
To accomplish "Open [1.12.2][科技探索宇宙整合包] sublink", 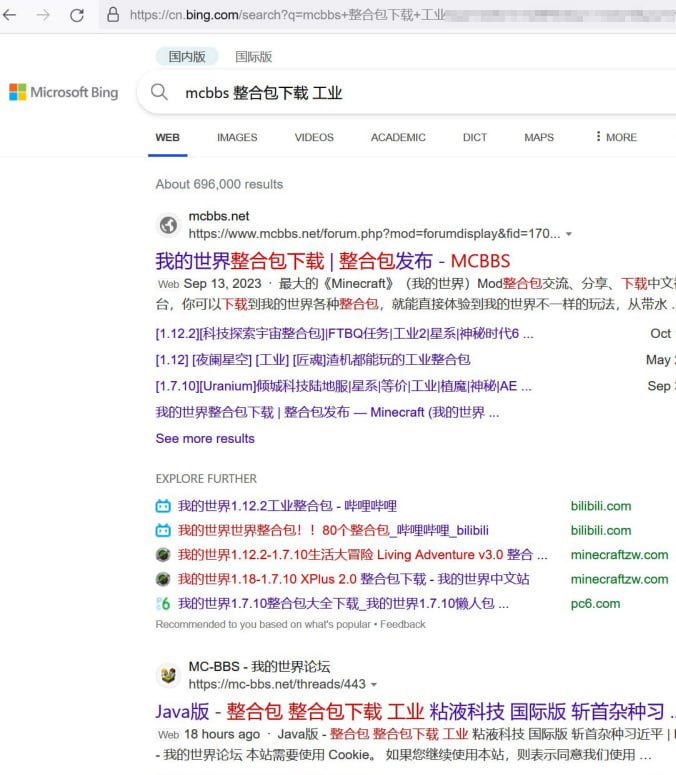I will [344, 334].
